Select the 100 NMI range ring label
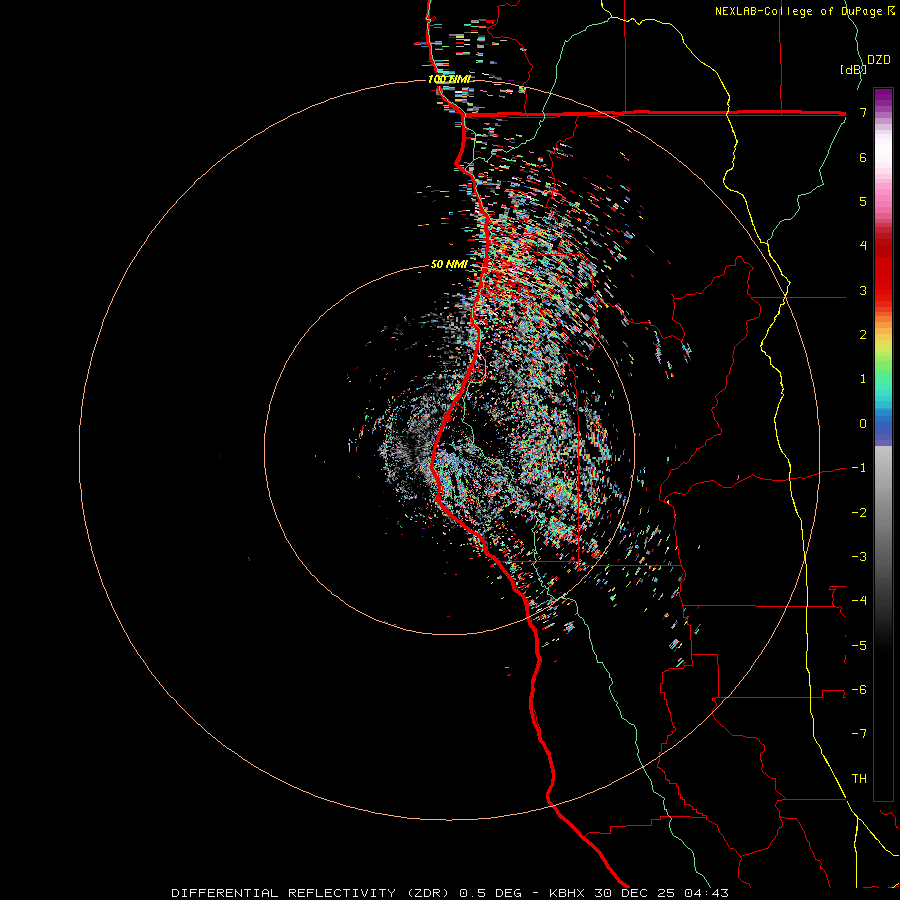Image resolution: width=900 pixels, height=900 pixels. coord(449,79)
